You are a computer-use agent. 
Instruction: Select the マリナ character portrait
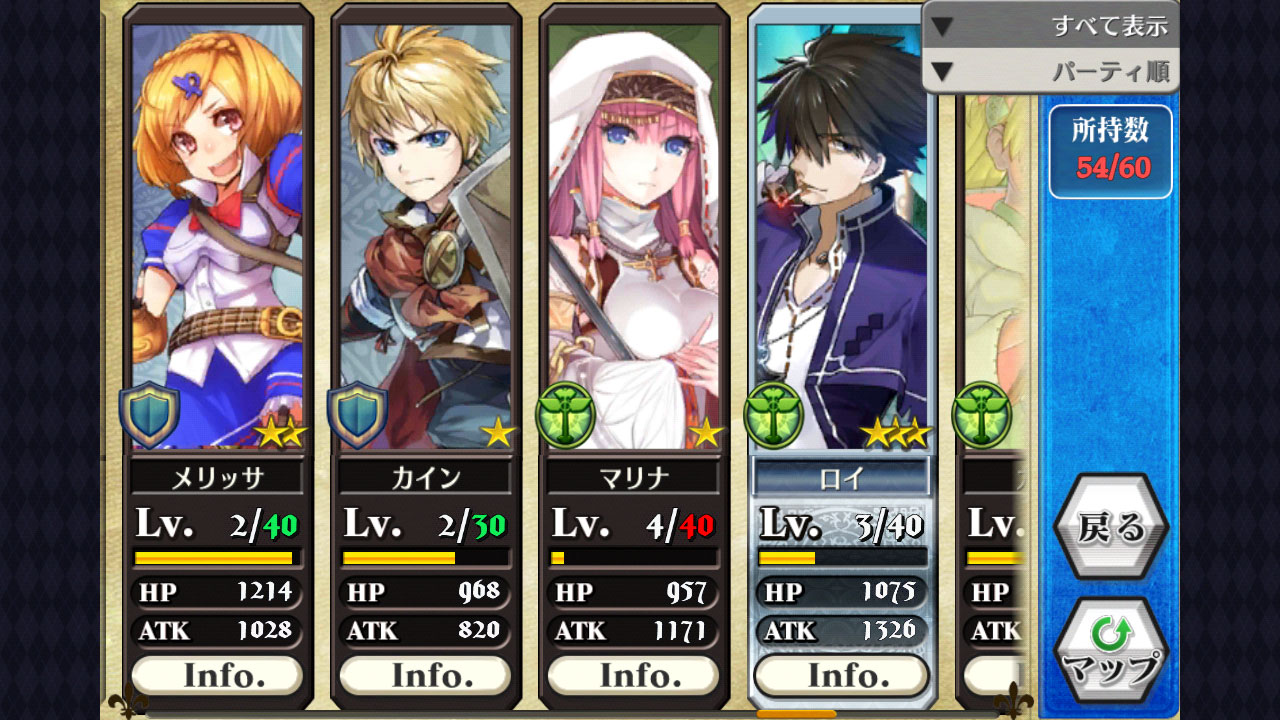(x=633, y=236)
